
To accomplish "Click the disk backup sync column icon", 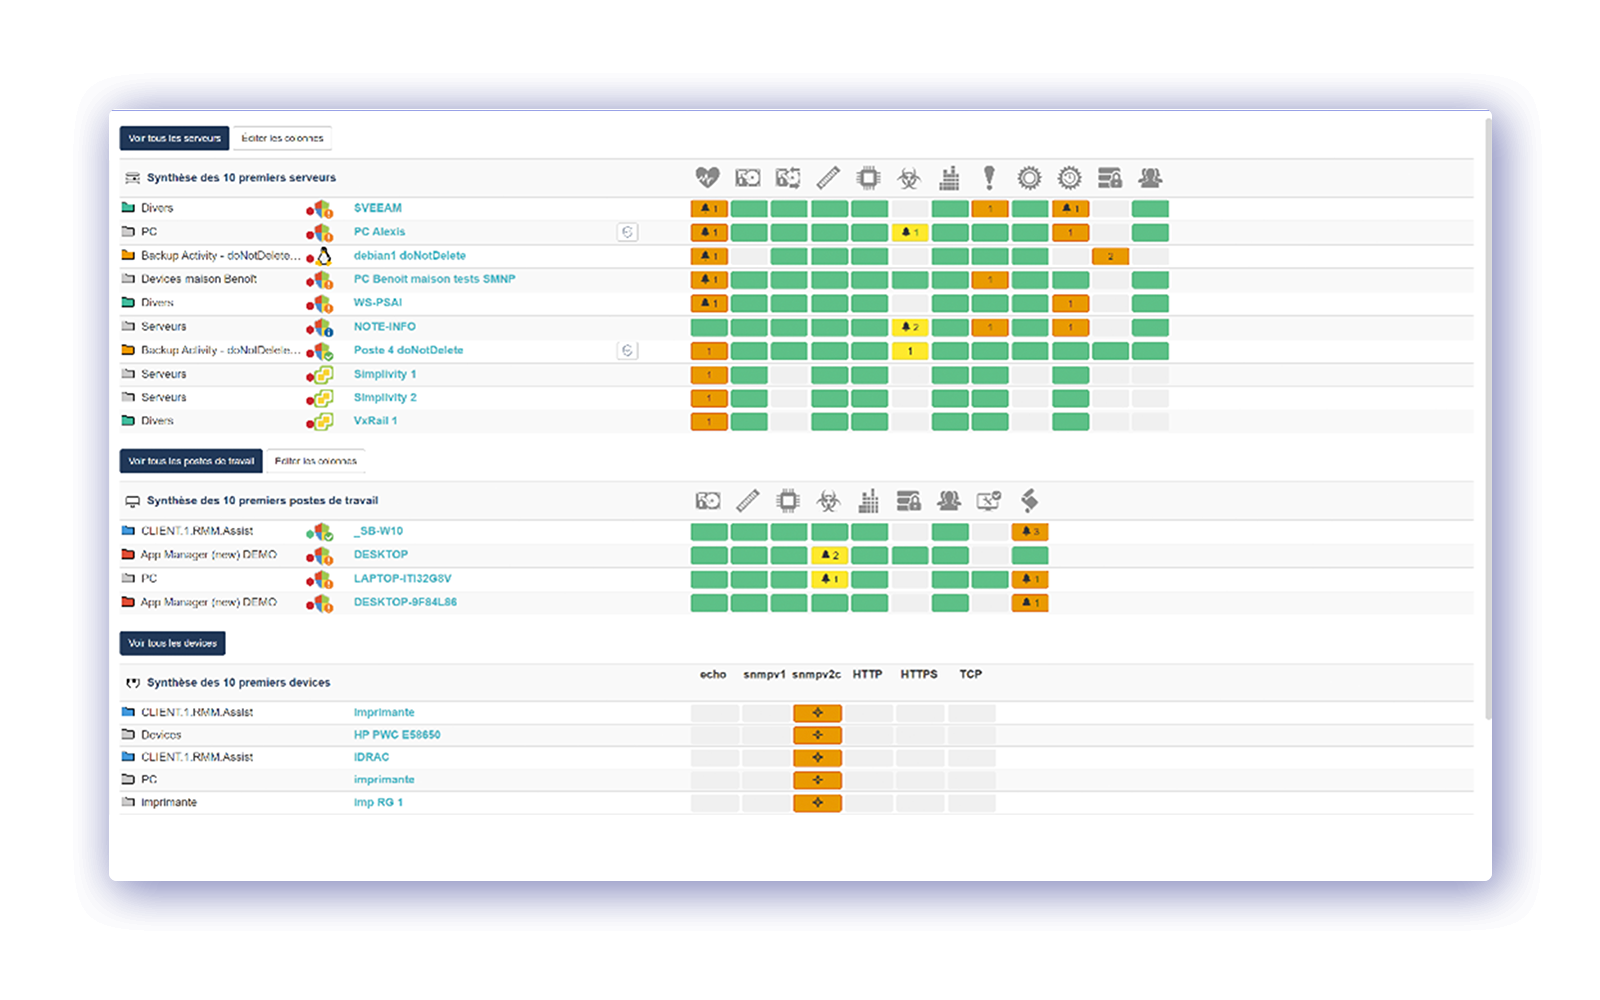I will (x=788, y=177).
